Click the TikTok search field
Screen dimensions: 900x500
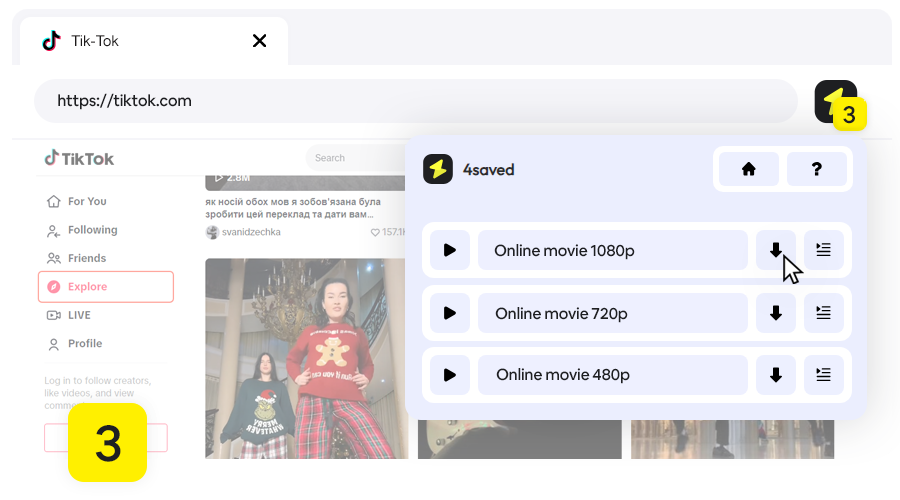[x=350, y=158]
